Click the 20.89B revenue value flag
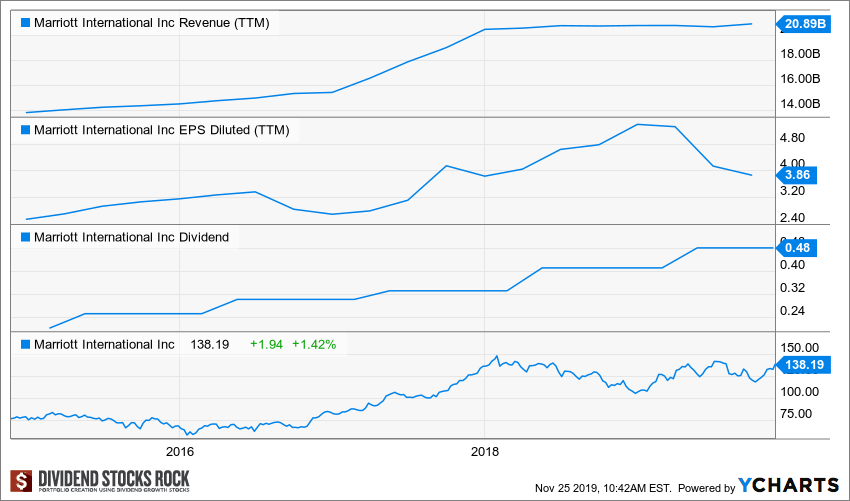This screenshot has height=501, width=850. (x=801, y=23)
